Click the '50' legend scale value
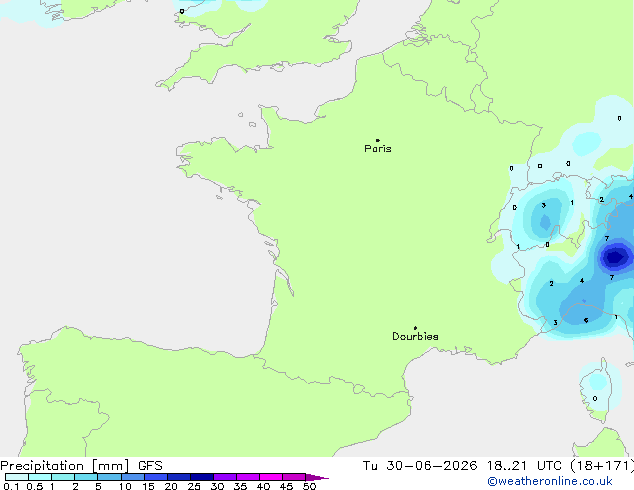634x490 pixels. click(309, 486)
